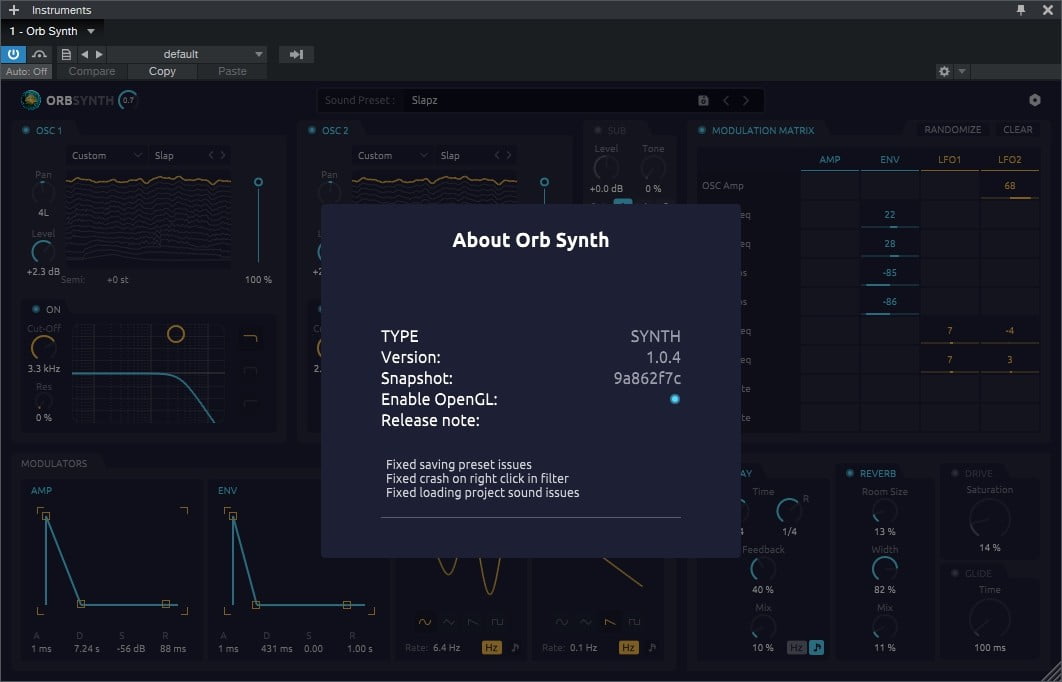This screenshot has width=1062, height=682.
Task: Toggle DRIVE enable dot
Action: 955,473
